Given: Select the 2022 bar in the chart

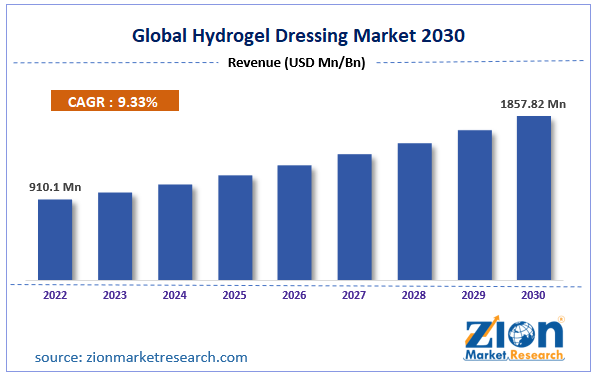Looking at the screenshot, I should [x=55, y=240].
